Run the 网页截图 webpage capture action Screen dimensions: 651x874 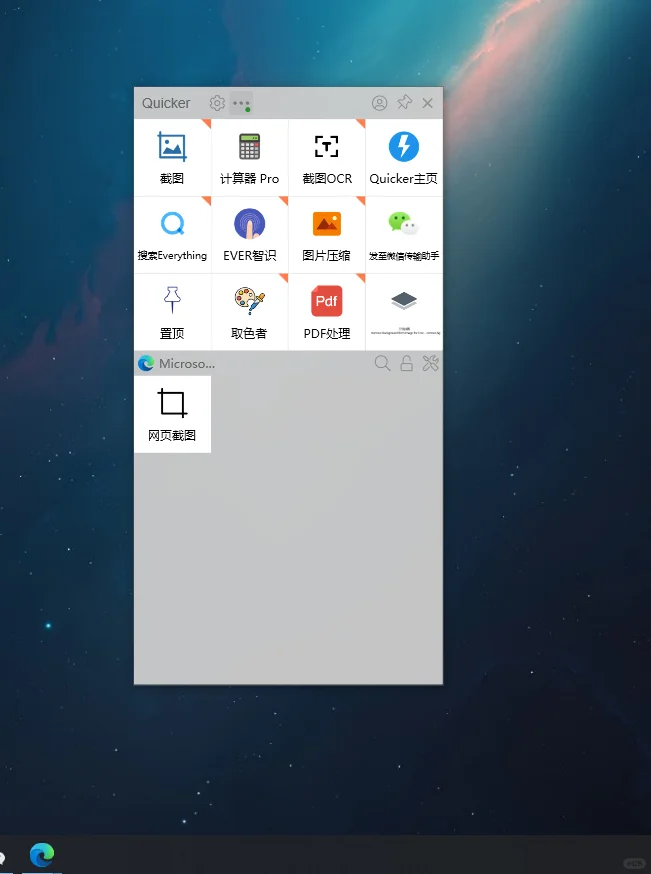coord(172,414)
